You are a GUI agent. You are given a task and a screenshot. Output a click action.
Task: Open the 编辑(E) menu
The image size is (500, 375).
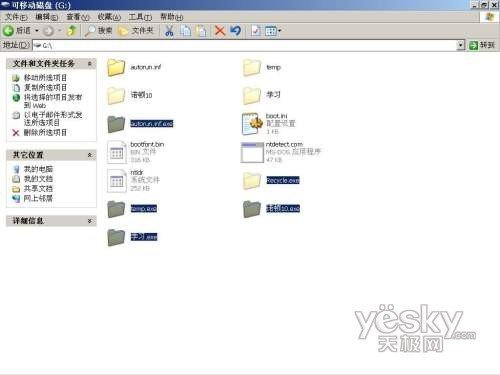point(46,17)
